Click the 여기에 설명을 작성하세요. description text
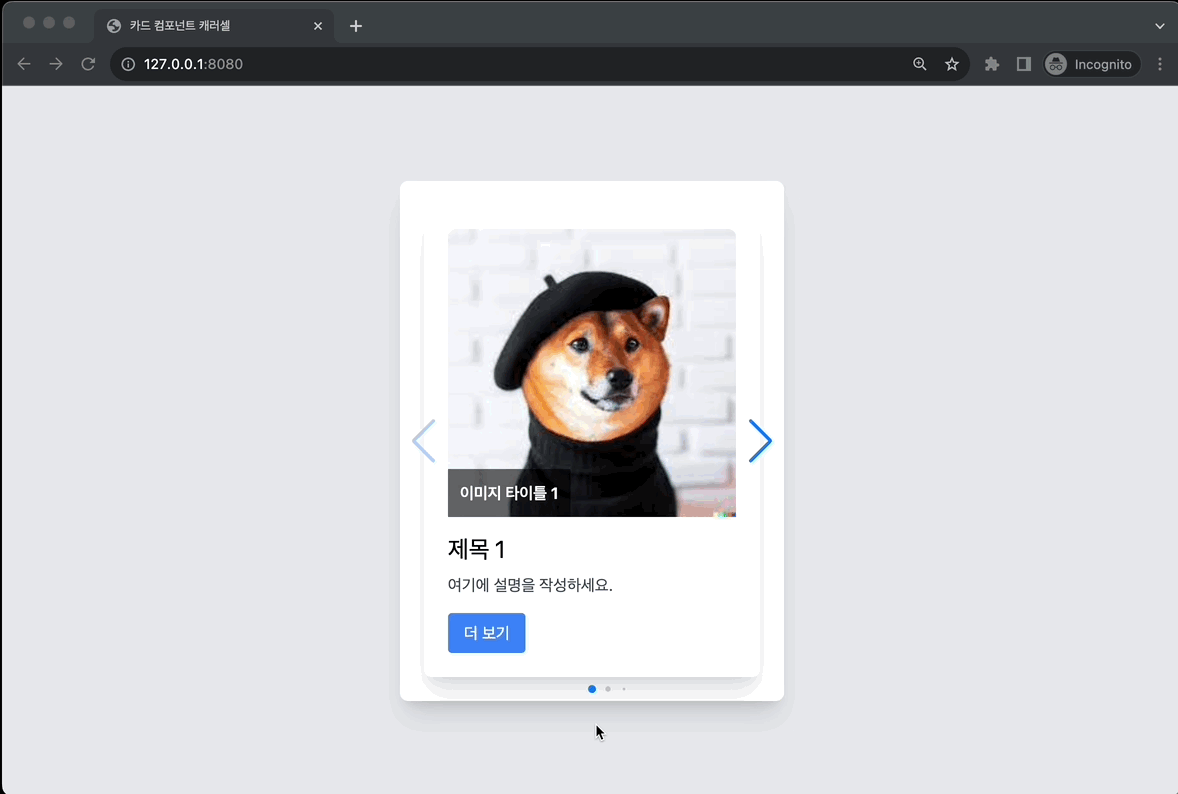The width and height of the screenshot is (1178, 794). pyautogui.click(x=530, y=585)
